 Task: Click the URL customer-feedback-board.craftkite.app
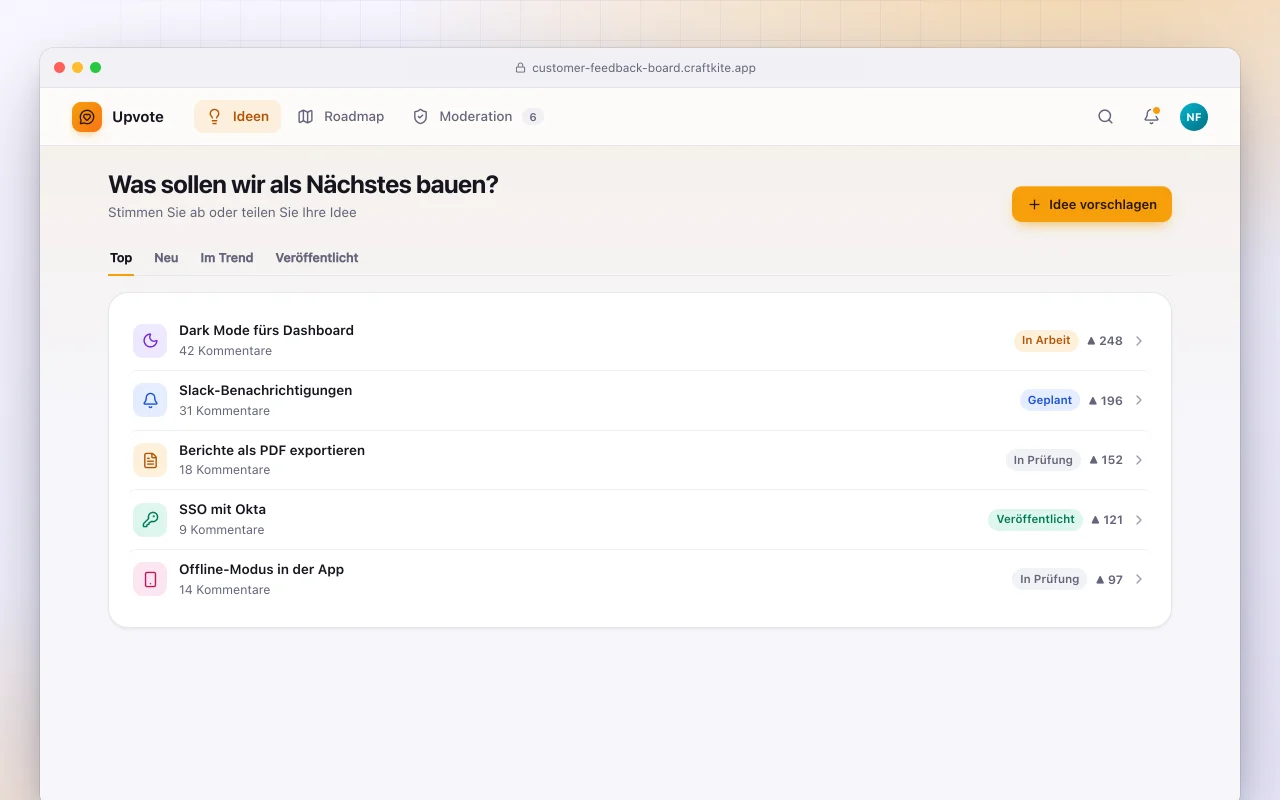click(644, 68)
